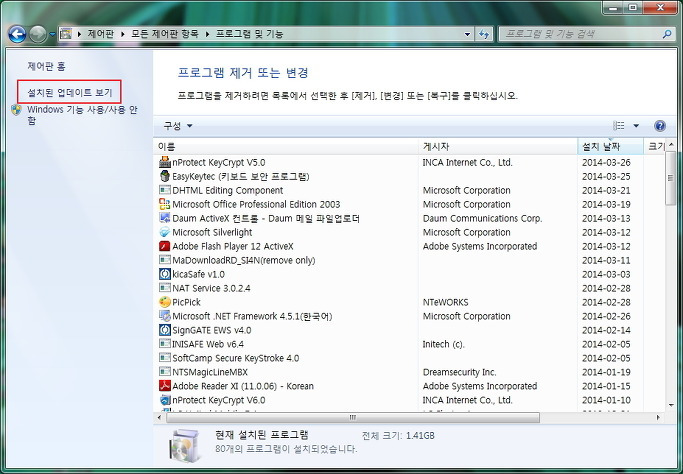Viewport: 683px width, 474px height.
Task: Sort by the 설치 날짜 column header
Action: pos(610,146)
